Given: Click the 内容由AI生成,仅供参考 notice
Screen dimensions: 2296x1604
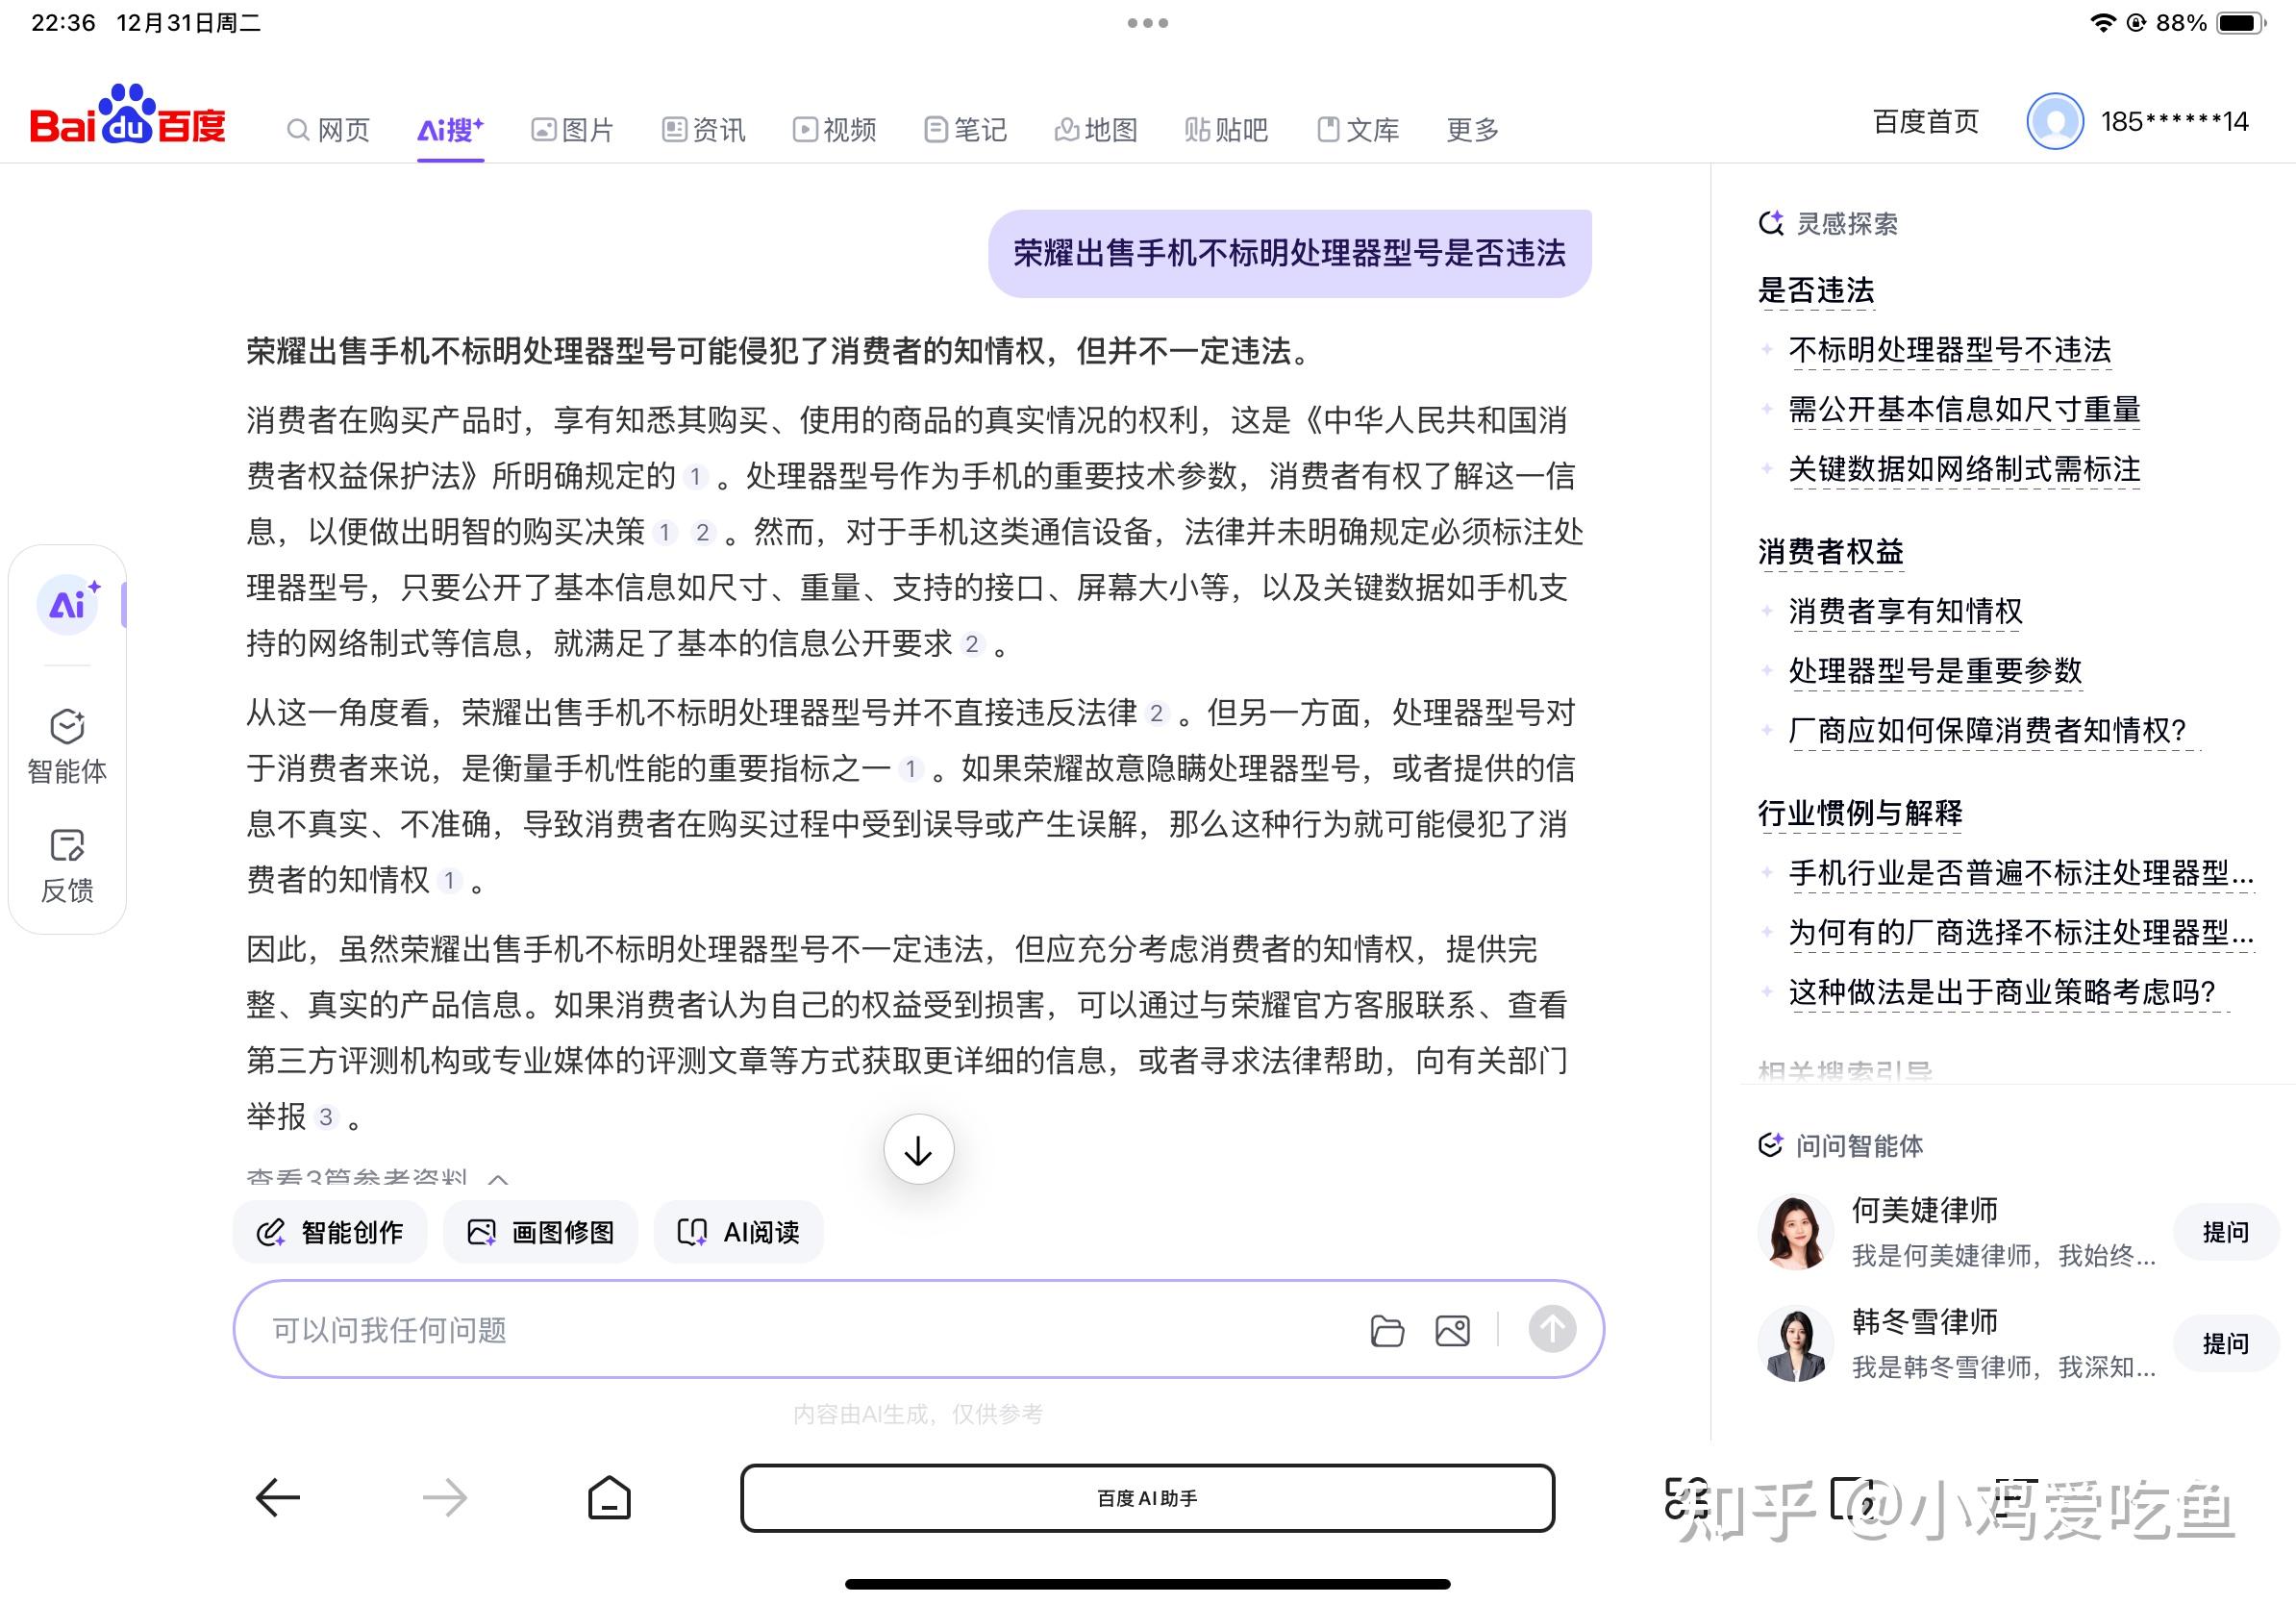Looking at the screenshot, I should (918, 1414).
